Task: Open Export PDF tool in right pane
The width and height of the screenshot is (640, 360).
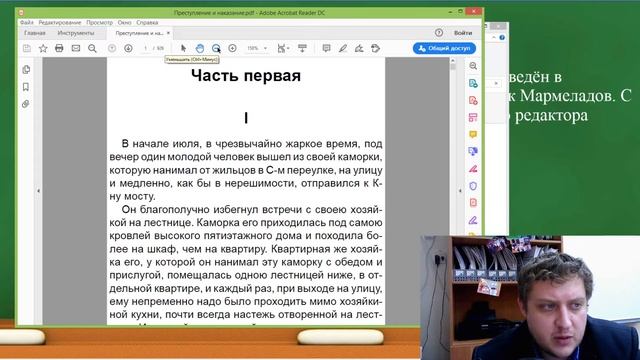Action: click(x=473, y=83)
